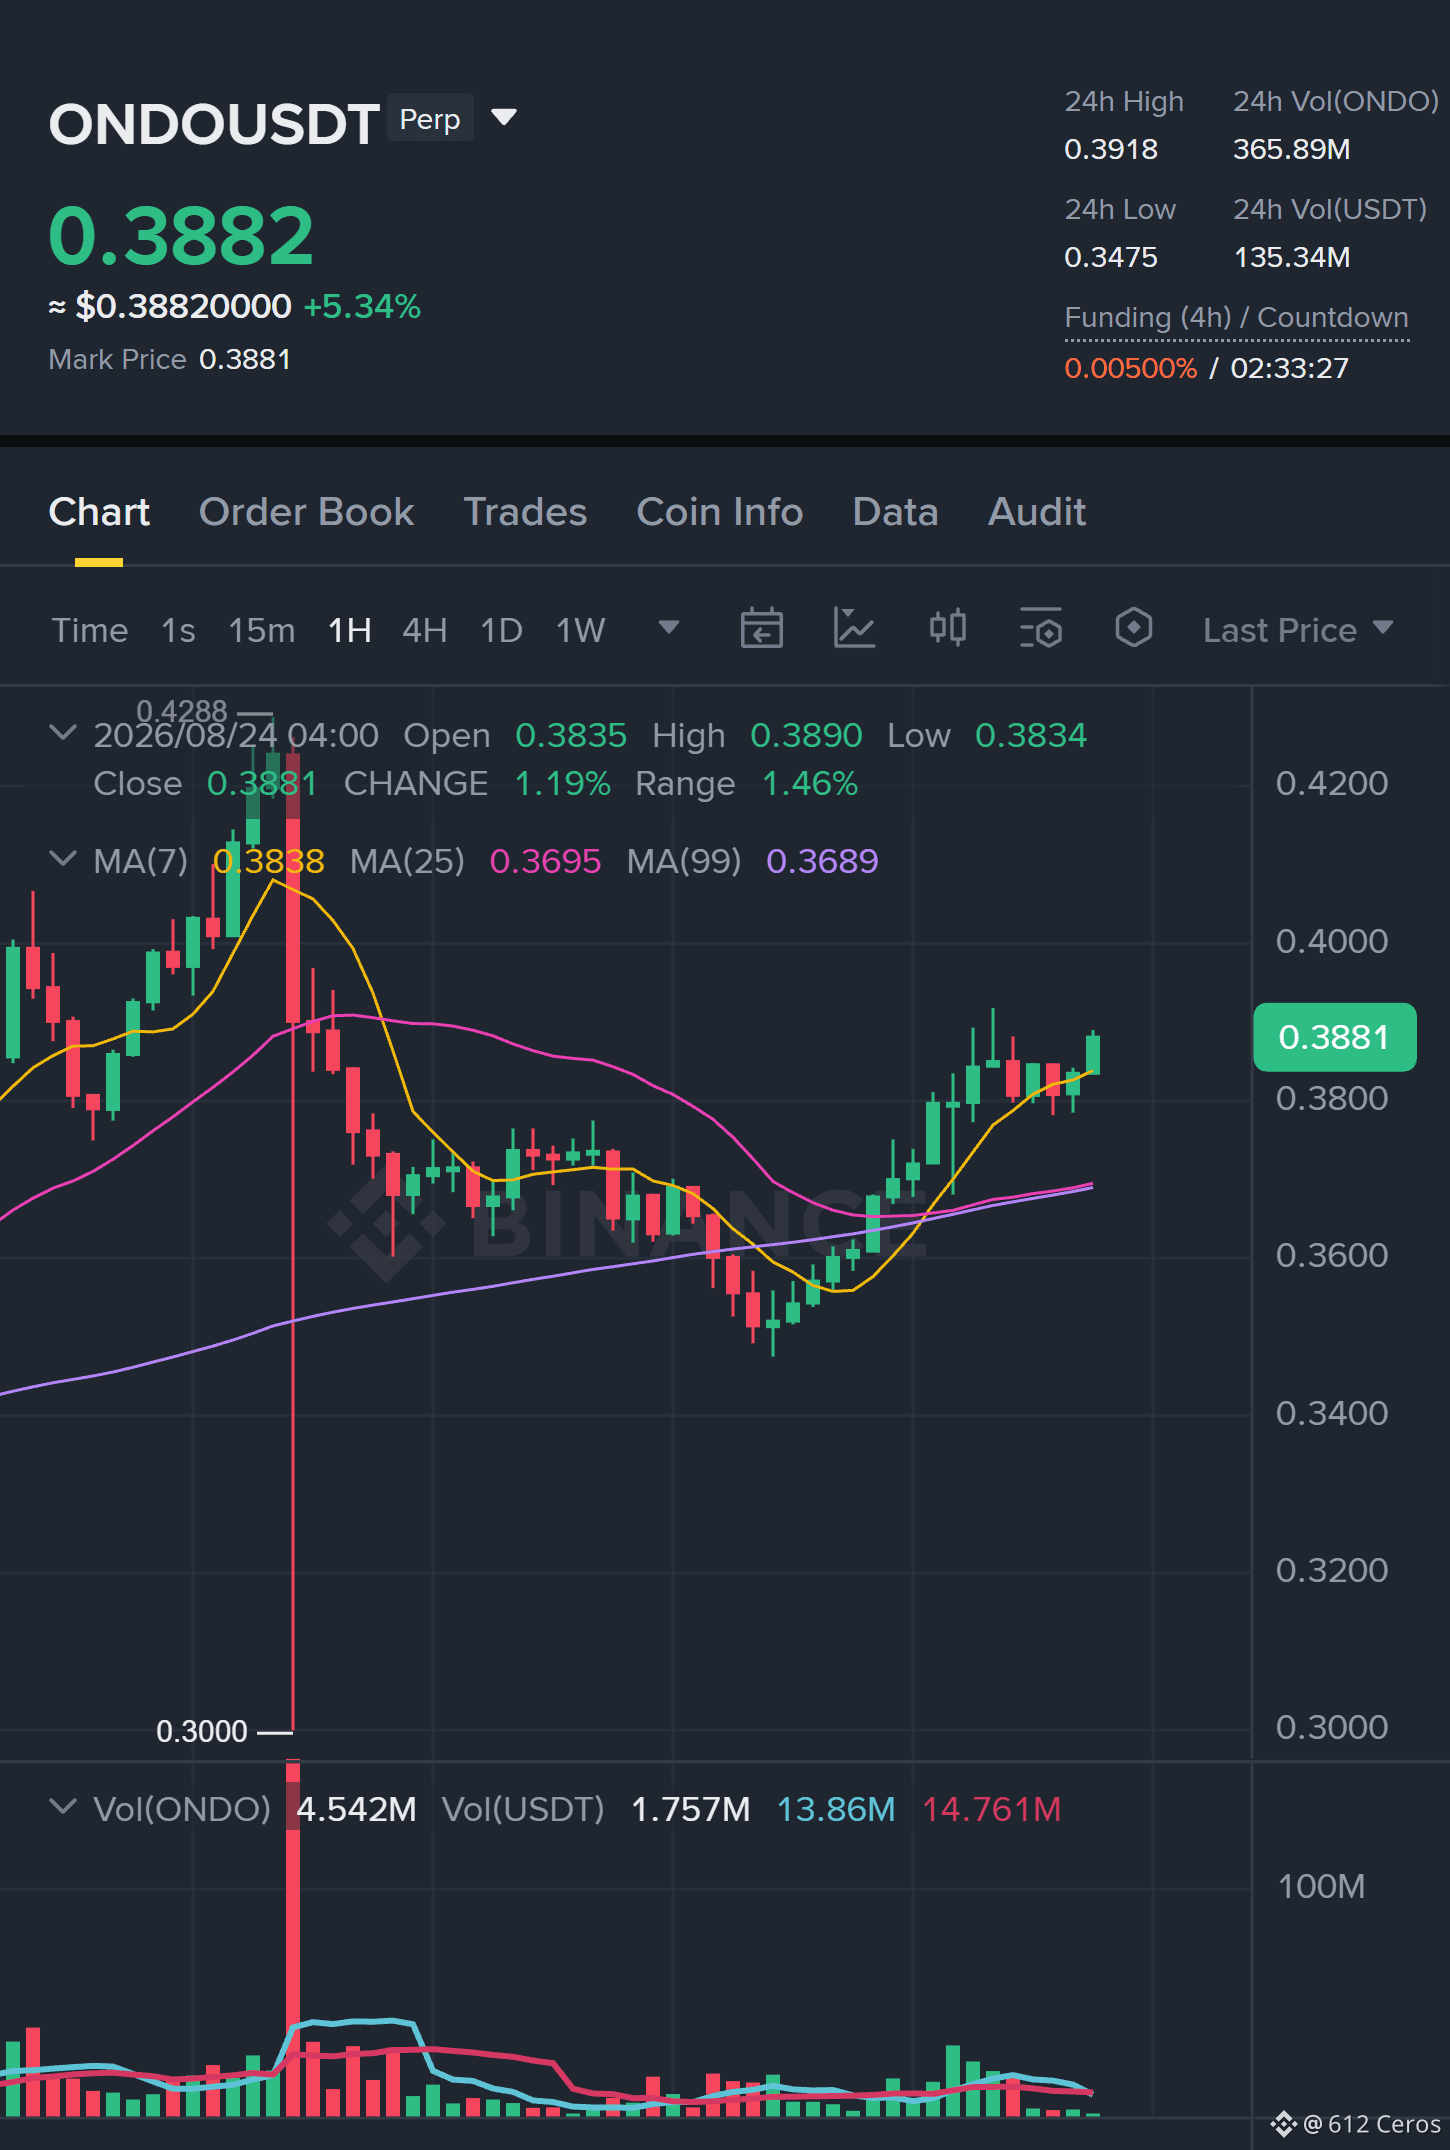Tap the 24h High value 0.3918

pyautogui.click(x=1111, y=150)
